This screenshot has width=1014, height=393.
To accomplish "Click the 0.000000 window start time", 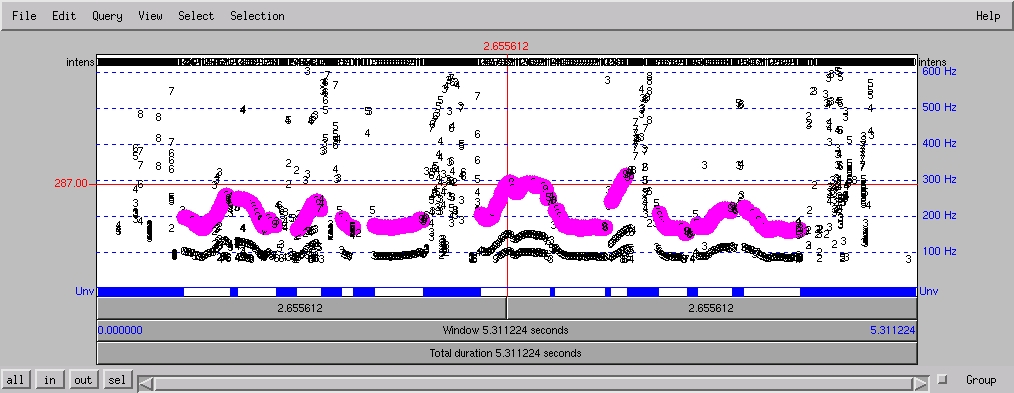I will 120,330.
